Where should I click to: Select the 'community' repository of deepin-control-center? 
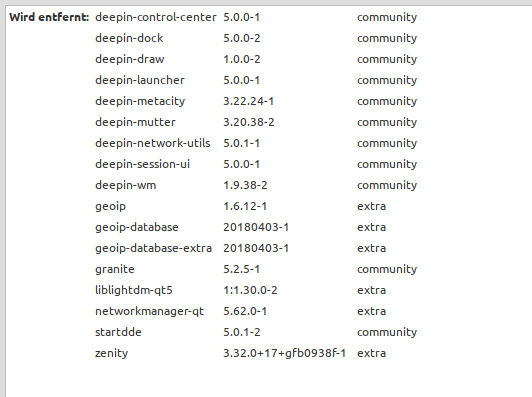pyautogui.click(x=387, y=17)
